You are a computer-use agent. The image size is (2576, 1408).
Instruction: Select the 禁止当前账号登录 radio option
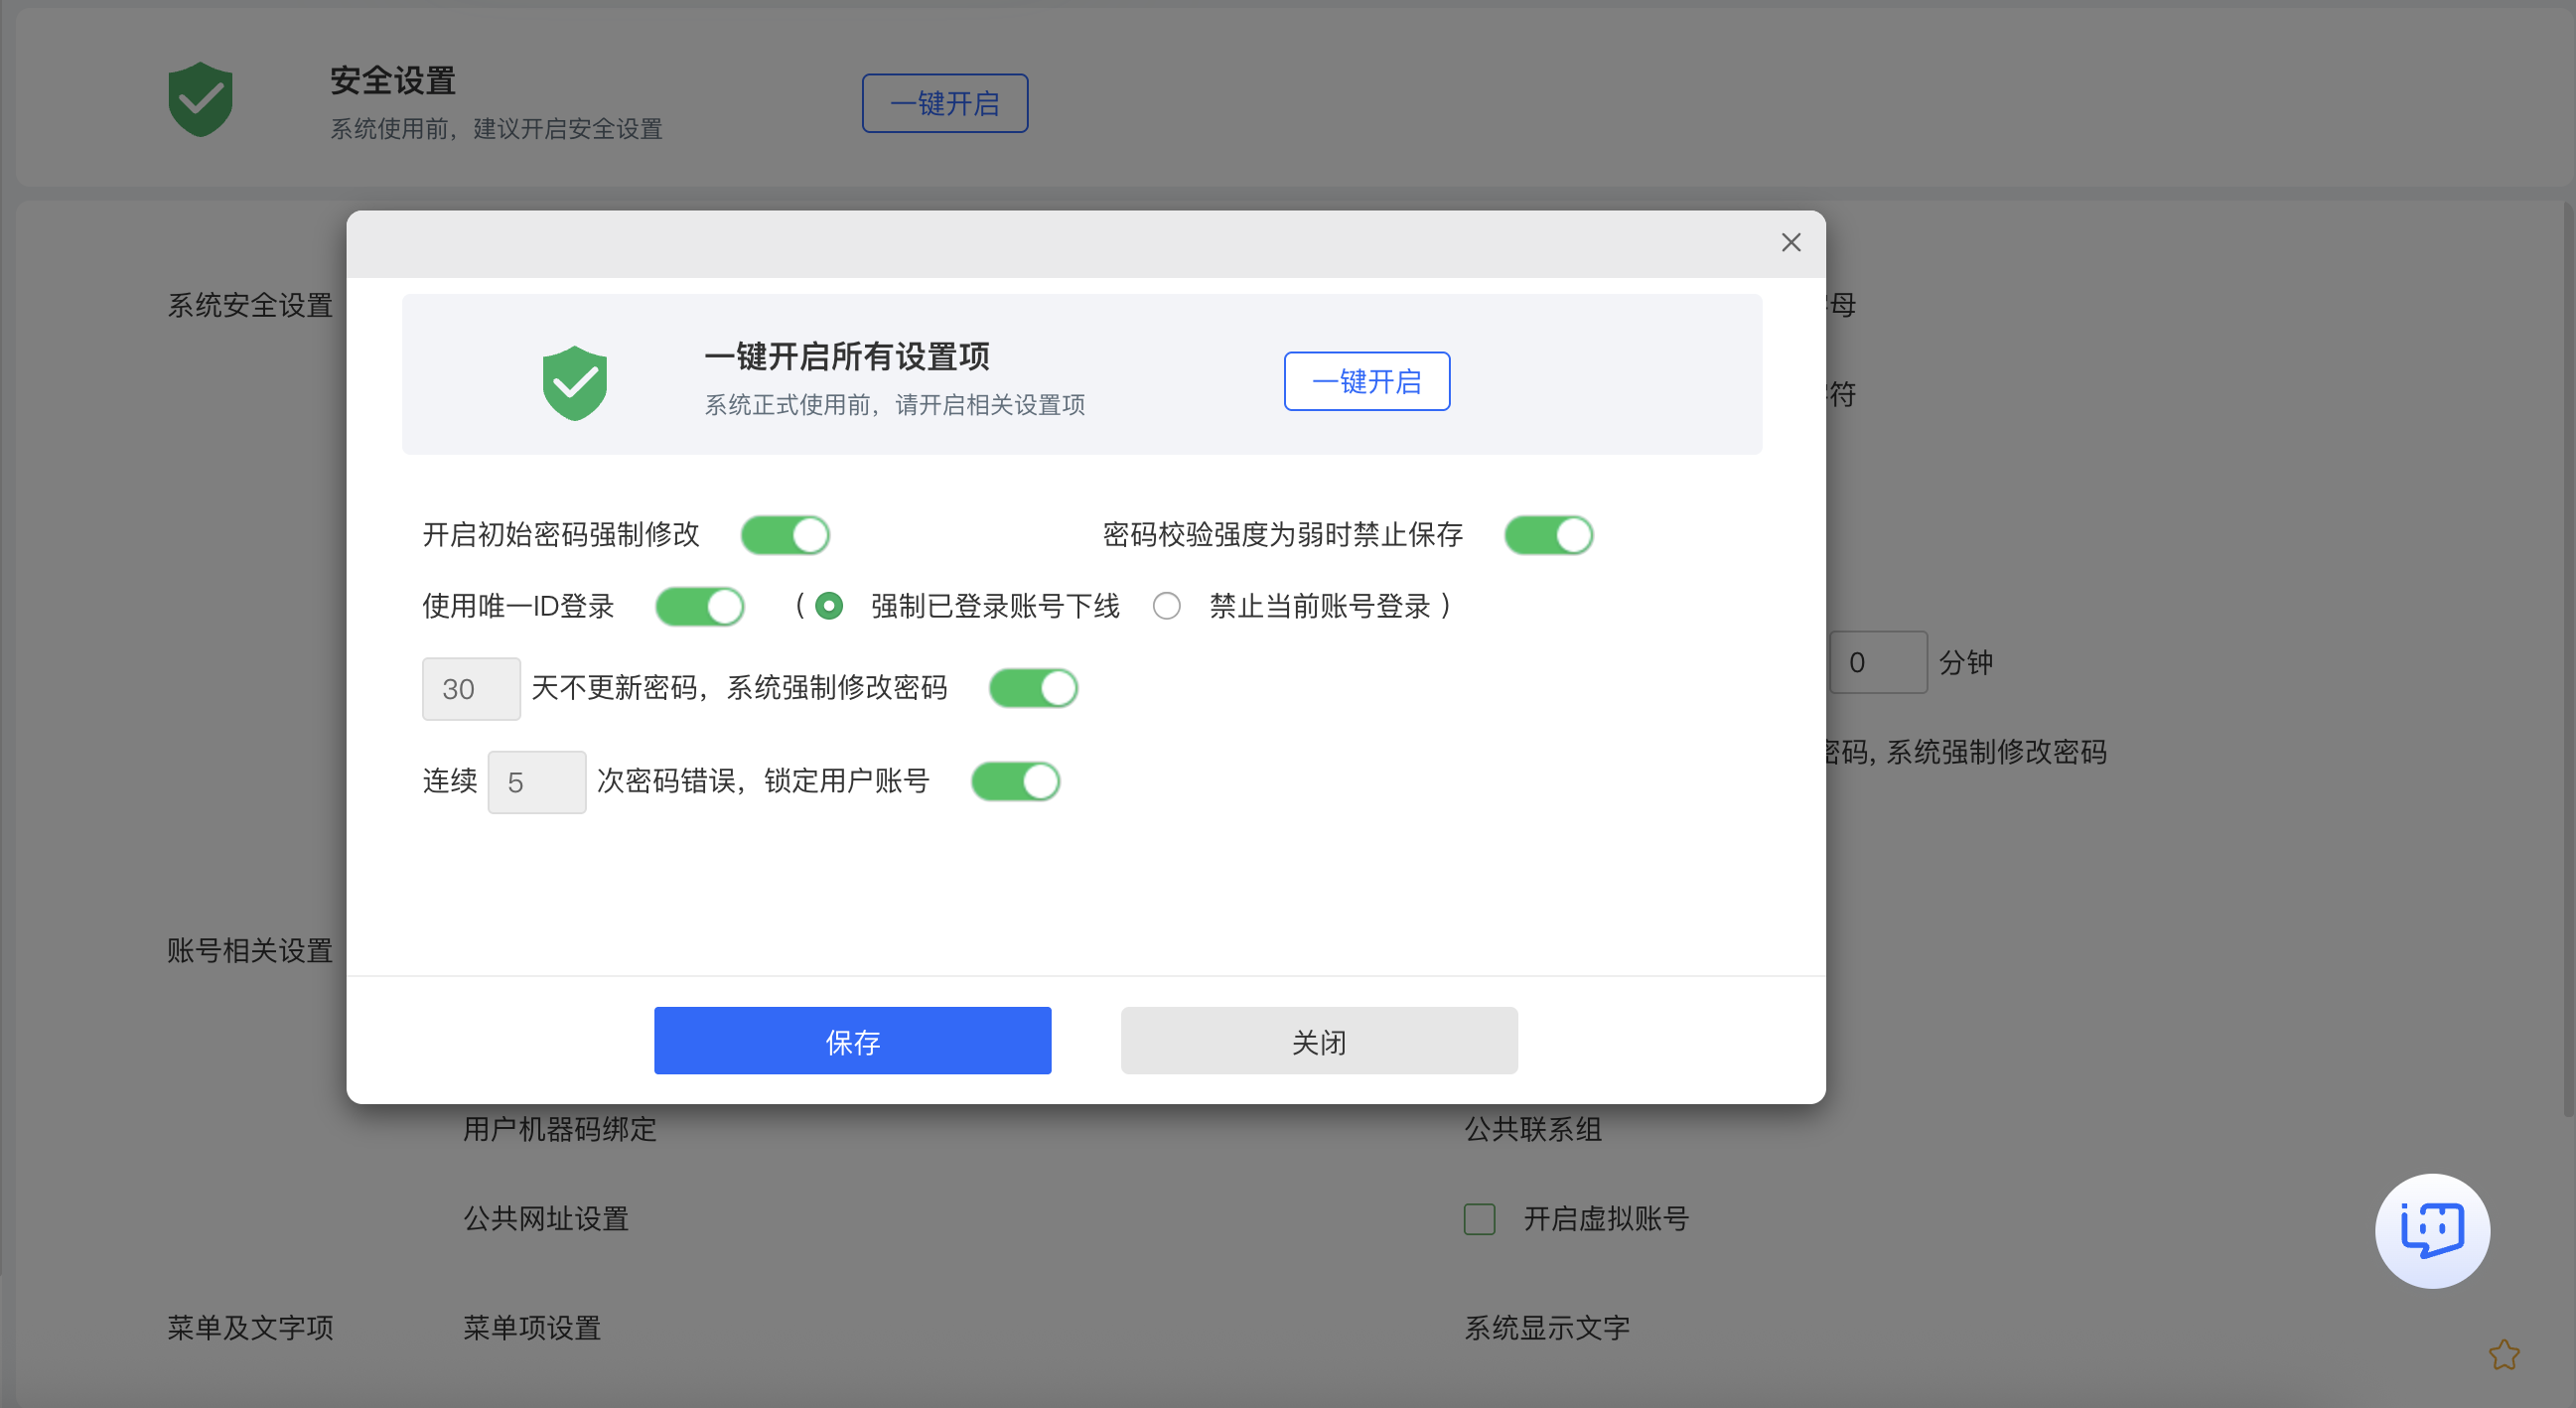[1166, 606]
